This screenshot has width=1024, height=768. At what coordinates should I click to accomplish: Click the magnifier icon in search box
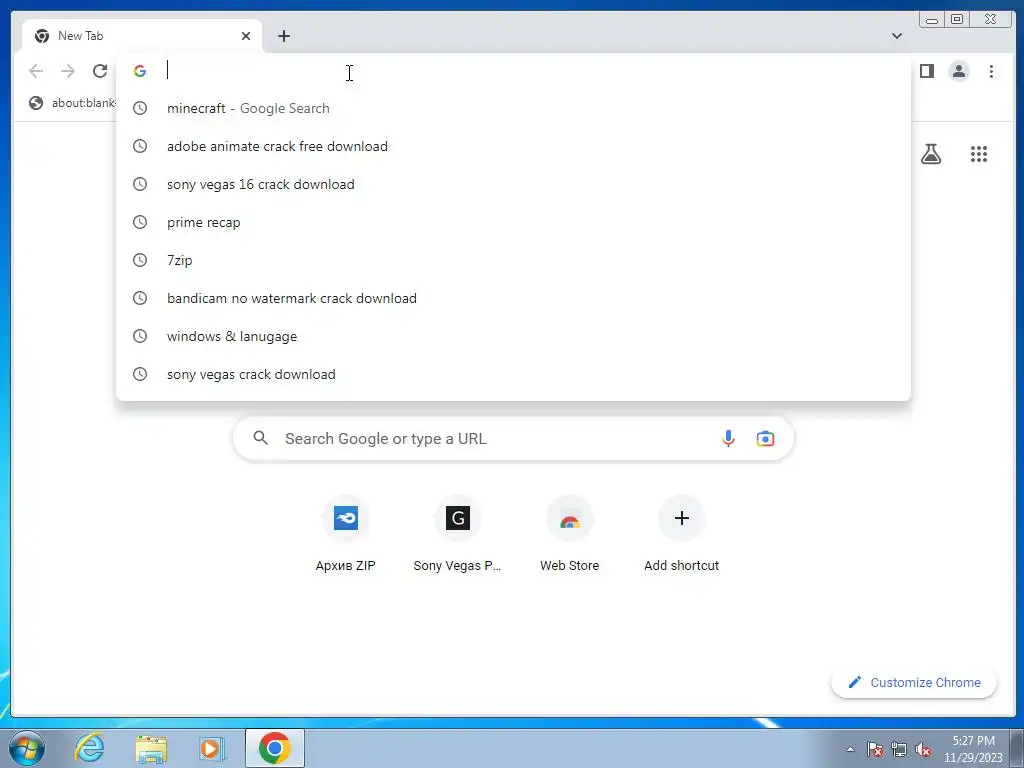click(x=261, y=438)
